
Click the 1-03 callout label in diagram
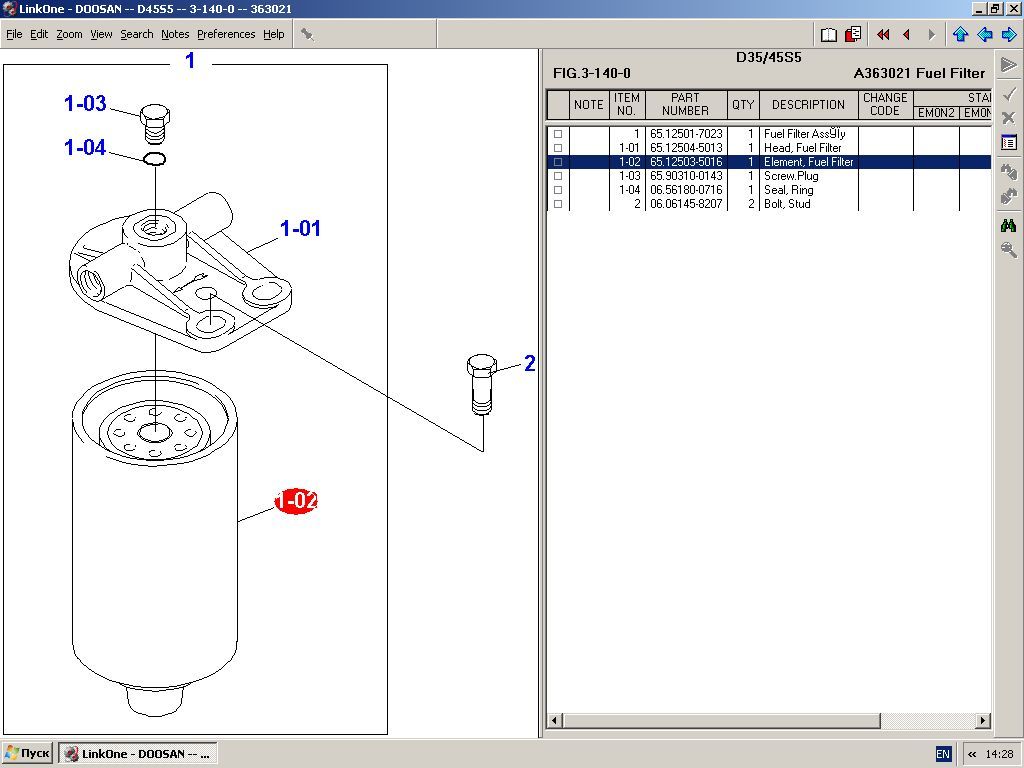pos(85,104)
